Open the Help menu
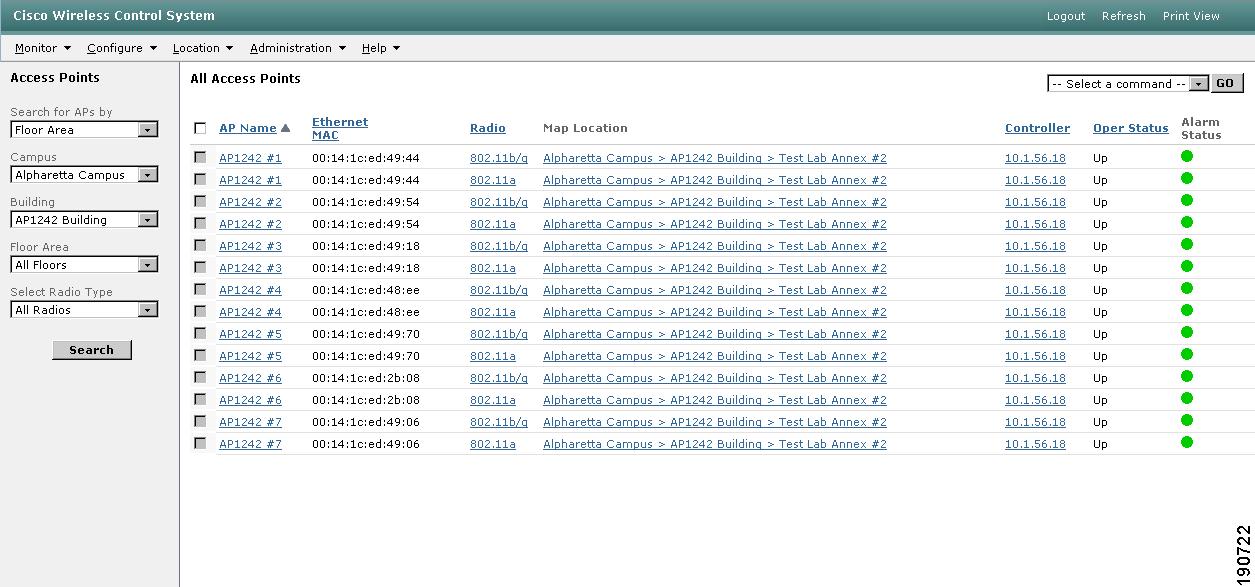 (x=381, y=48)
